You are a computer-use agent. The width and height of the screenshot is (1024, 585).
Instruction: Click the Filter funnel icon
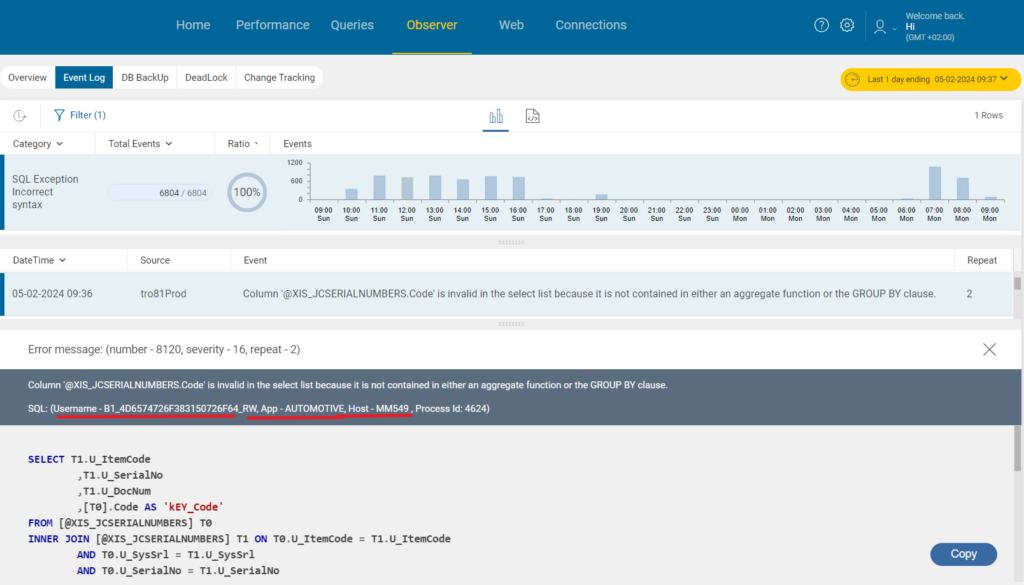(59, 115)
